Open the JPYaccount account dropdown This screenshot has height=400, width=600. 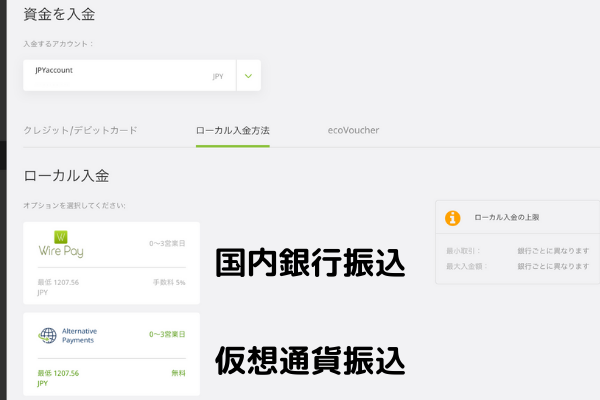(130, 75)
